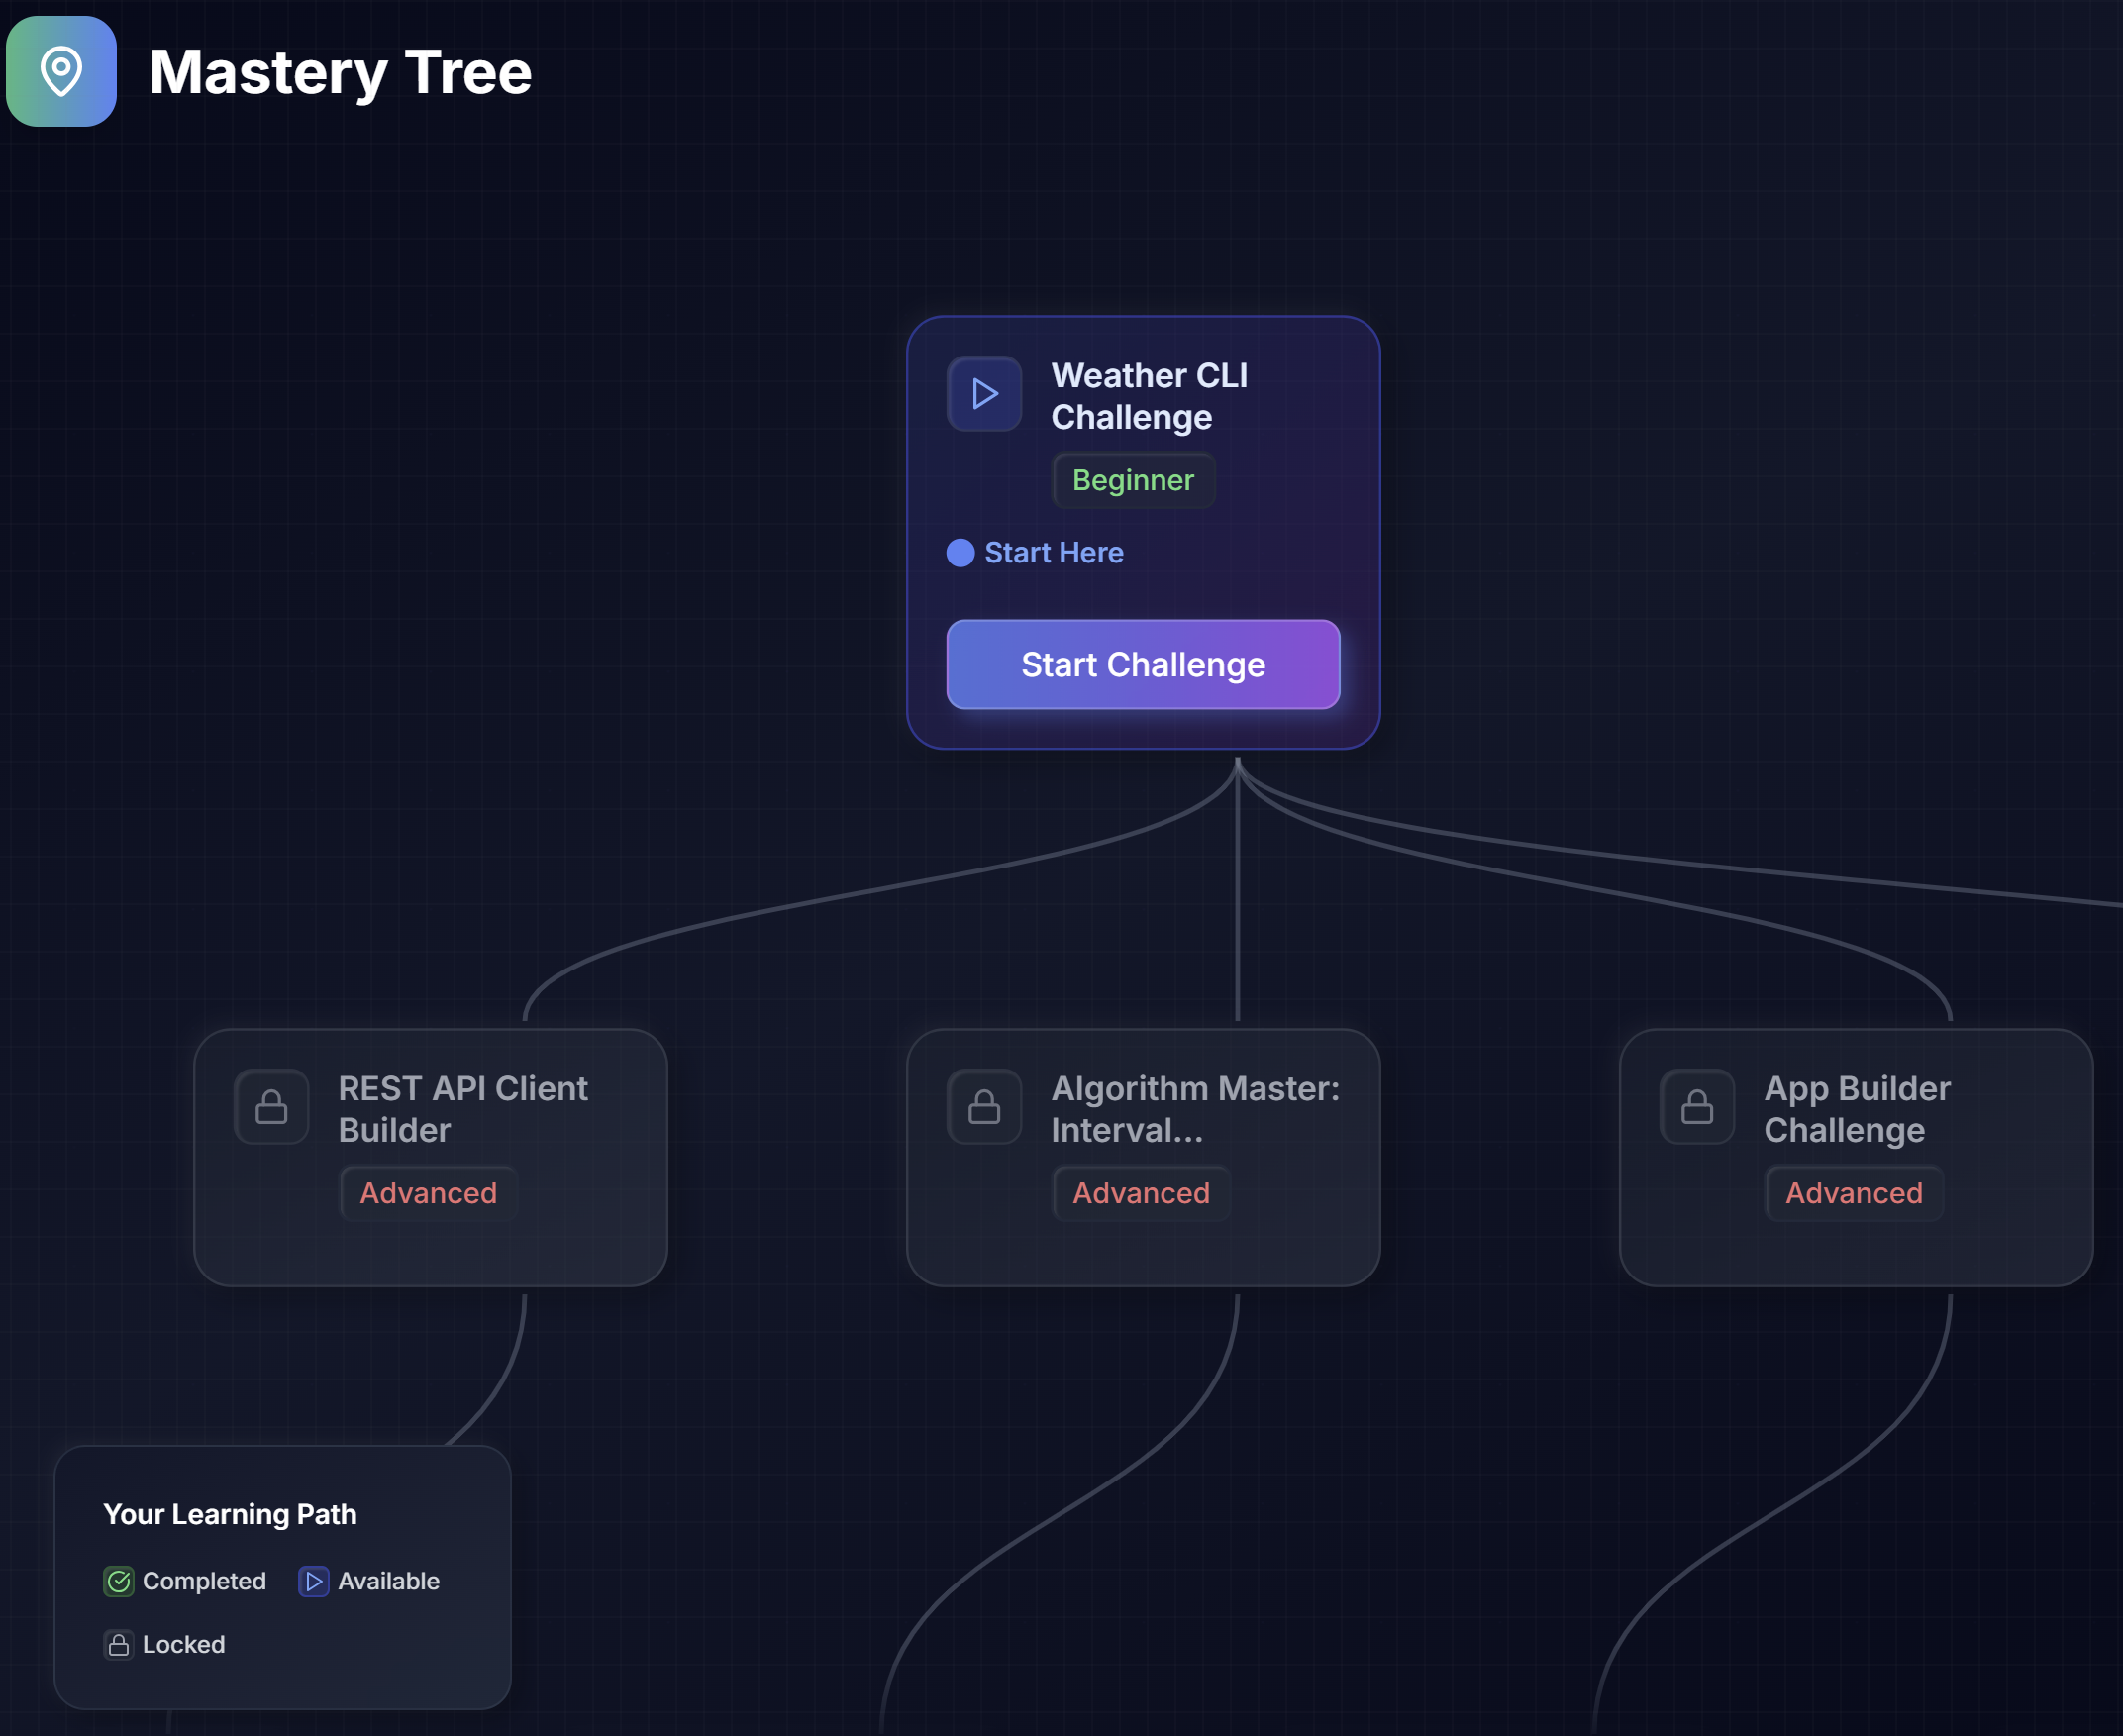Click the lock icon on REST API Client Builder
The image size is (2123, 1736).
(271, 1107)
